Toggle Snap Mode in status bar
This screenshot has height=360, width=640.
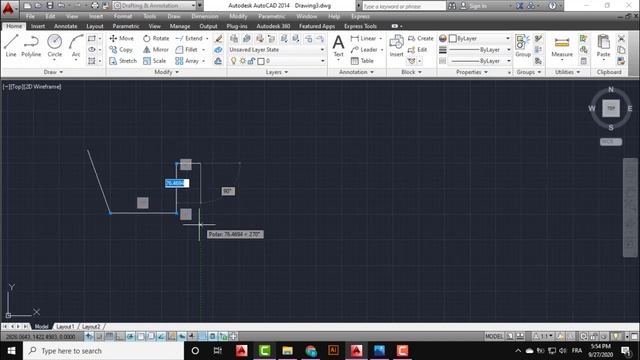pos(99,336)
